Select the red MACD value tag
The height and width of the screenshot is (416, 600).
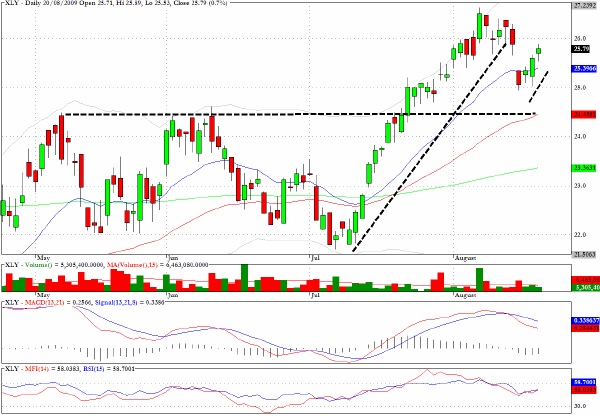click(584, 328)
